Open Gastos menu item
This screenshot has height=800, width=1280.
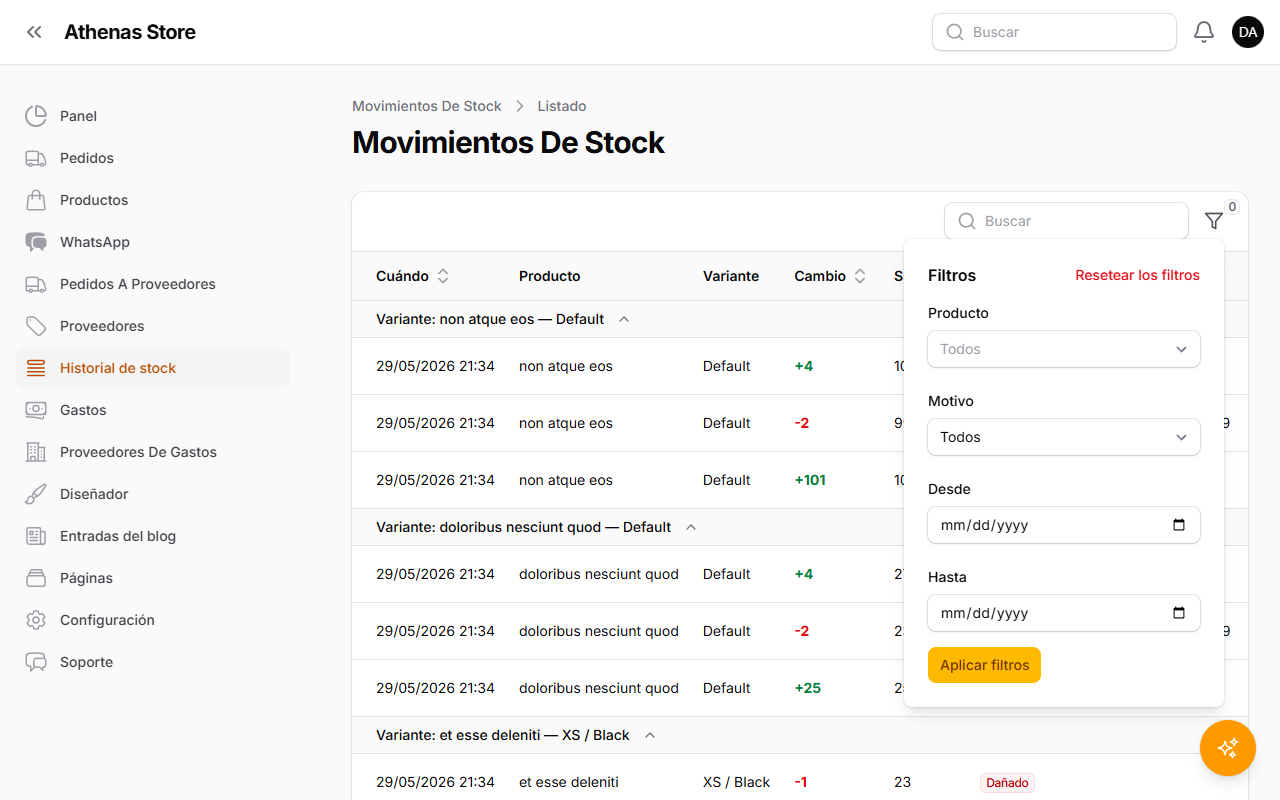click(x=152, y=410)
